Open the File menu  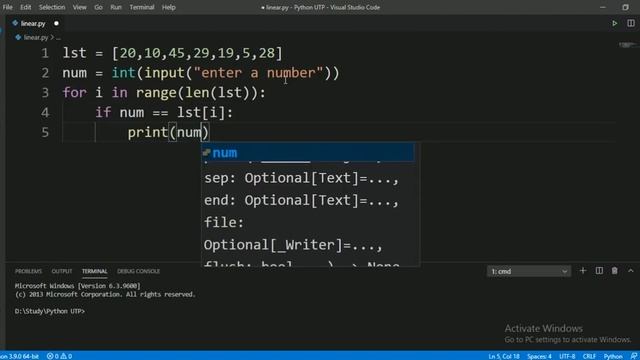point(7,7)
